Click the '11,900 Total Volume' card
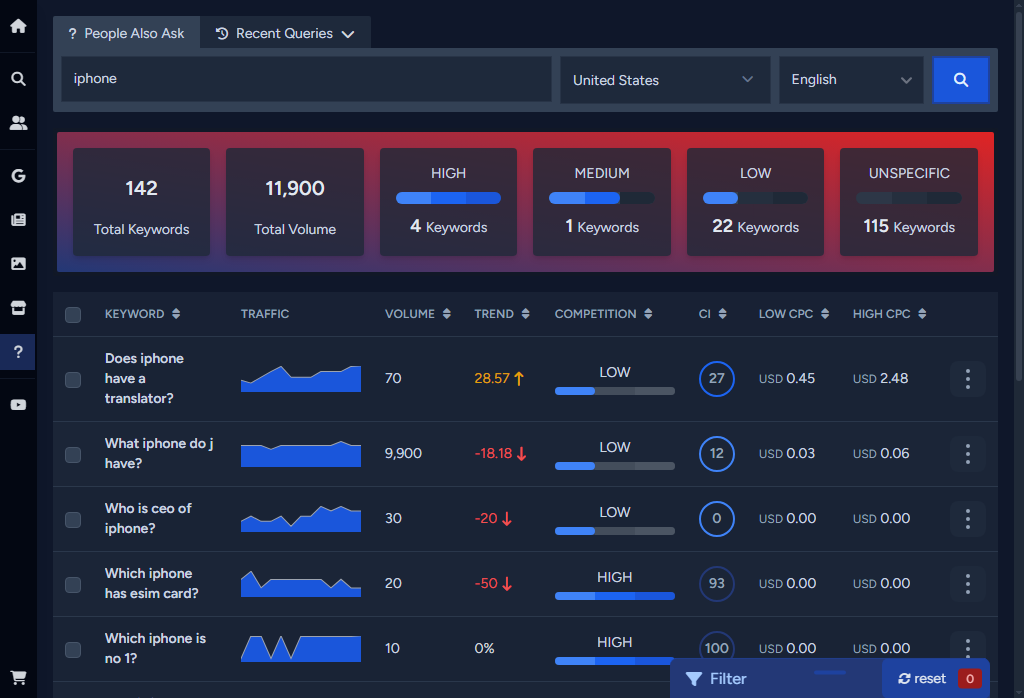Viewport: 1024px width, 698px height. [x=295, y=202]
